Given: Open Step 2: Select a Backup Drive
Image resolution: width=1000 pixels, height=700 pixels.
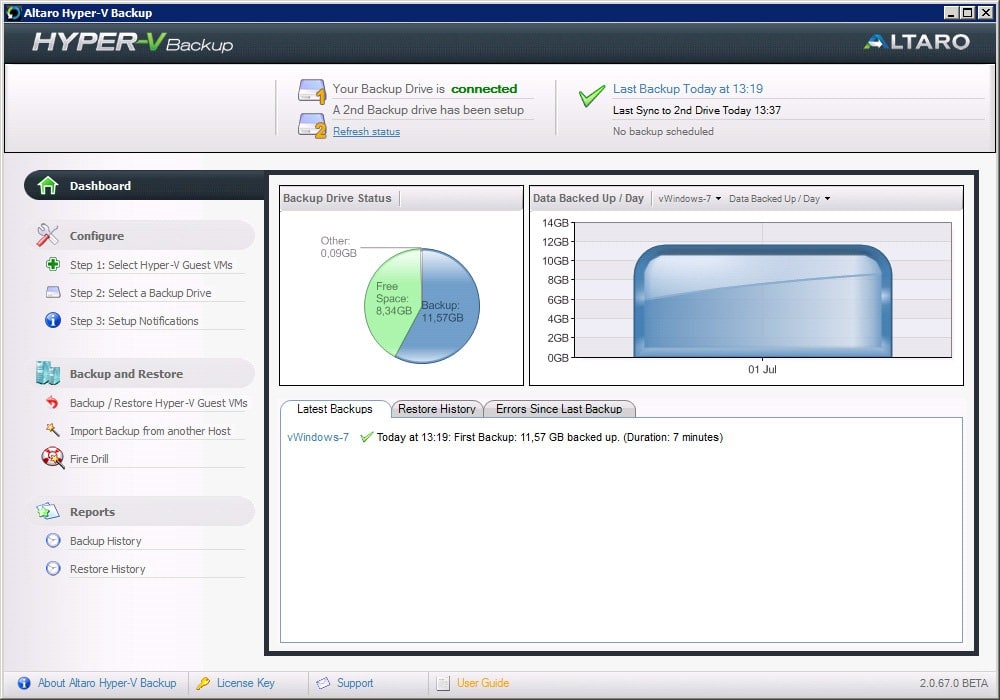Looking at the screenshot, I should 140,293.
